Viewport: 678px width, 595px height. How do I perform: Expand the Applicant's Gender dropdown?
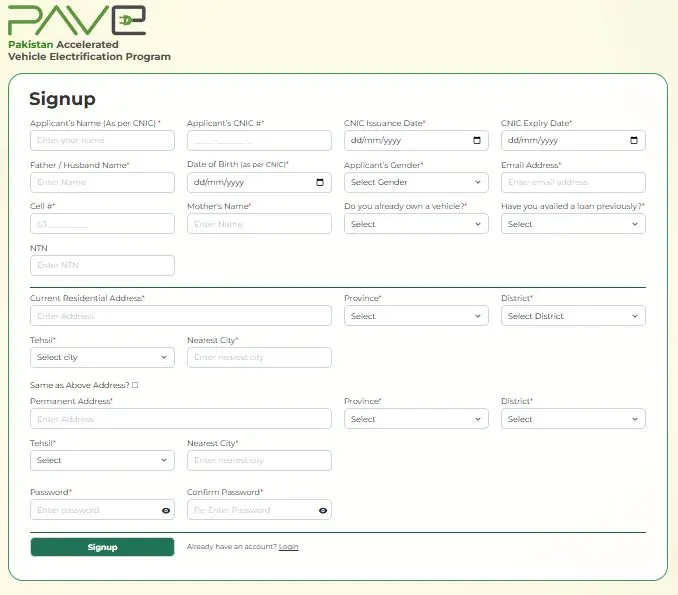[416, 183]
